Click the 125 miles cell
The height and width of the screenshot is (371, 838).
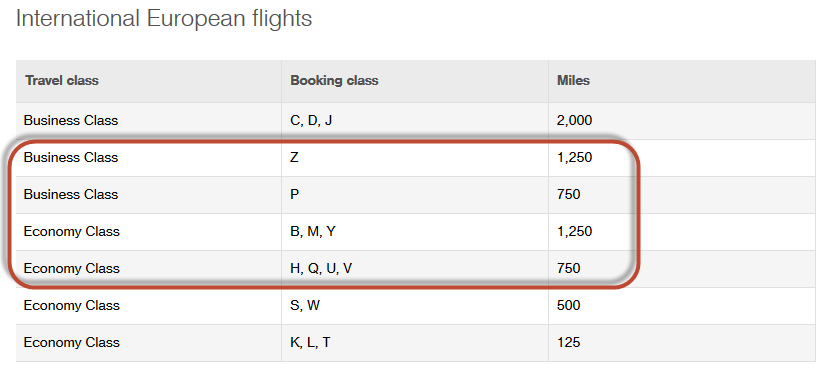[x=568, y=342]
